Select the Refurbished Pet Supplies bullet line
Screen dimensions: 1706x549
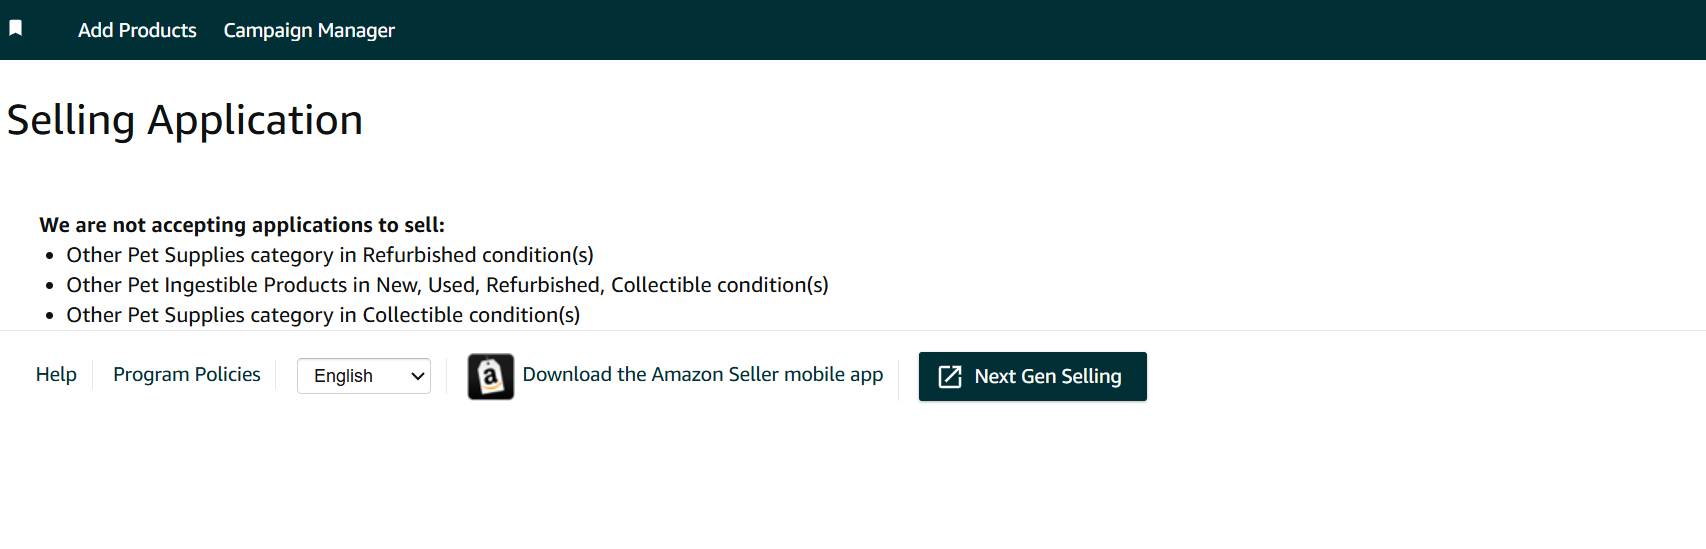pos(330,255)
